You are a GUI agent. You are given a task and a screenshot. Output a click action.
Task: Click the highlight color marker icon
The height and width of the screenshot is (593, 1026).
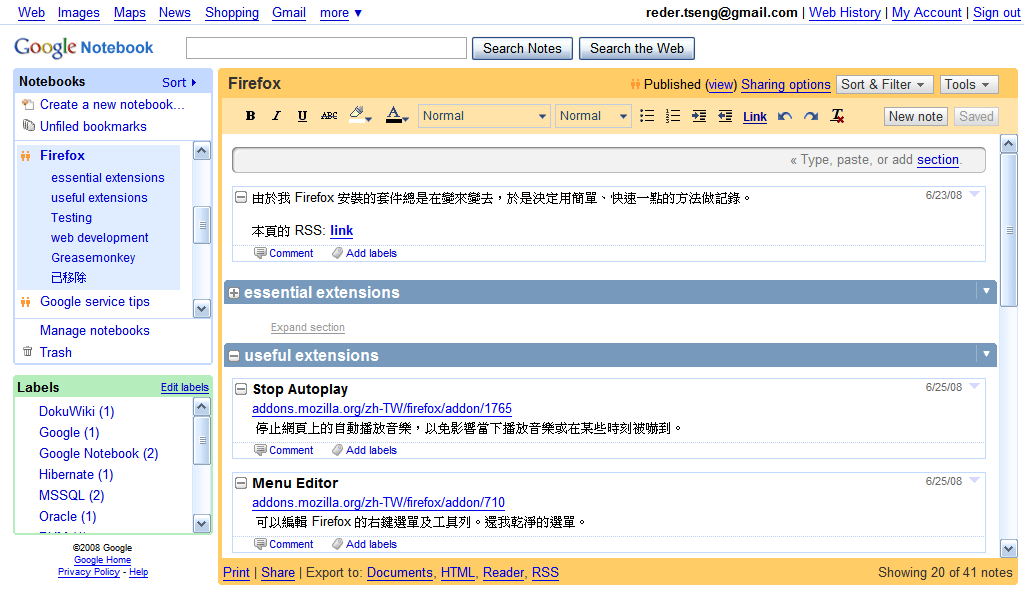(x=360, y=115)
